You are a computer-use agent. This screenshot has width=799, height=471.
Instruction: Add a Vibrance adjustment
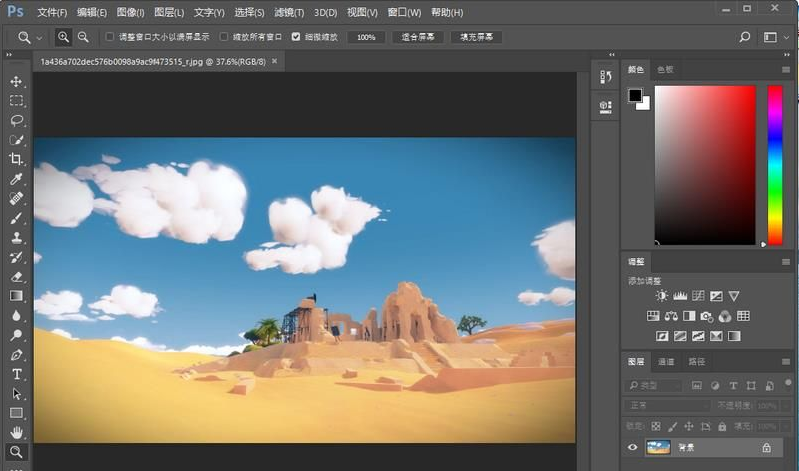point(734,296)
